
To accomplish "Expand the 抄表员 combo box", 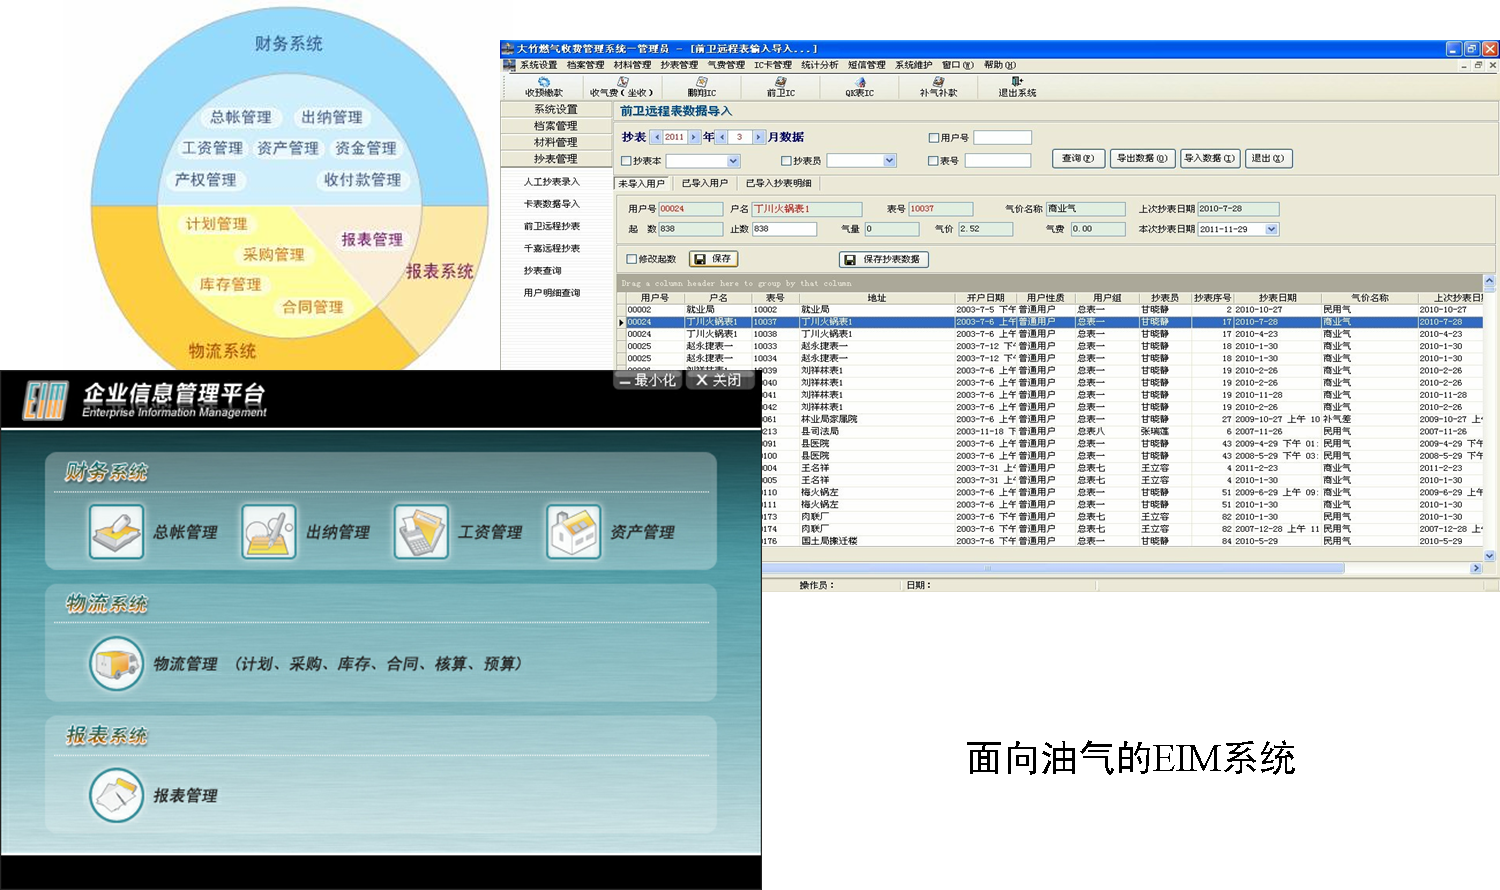I will tap(889, 161).
